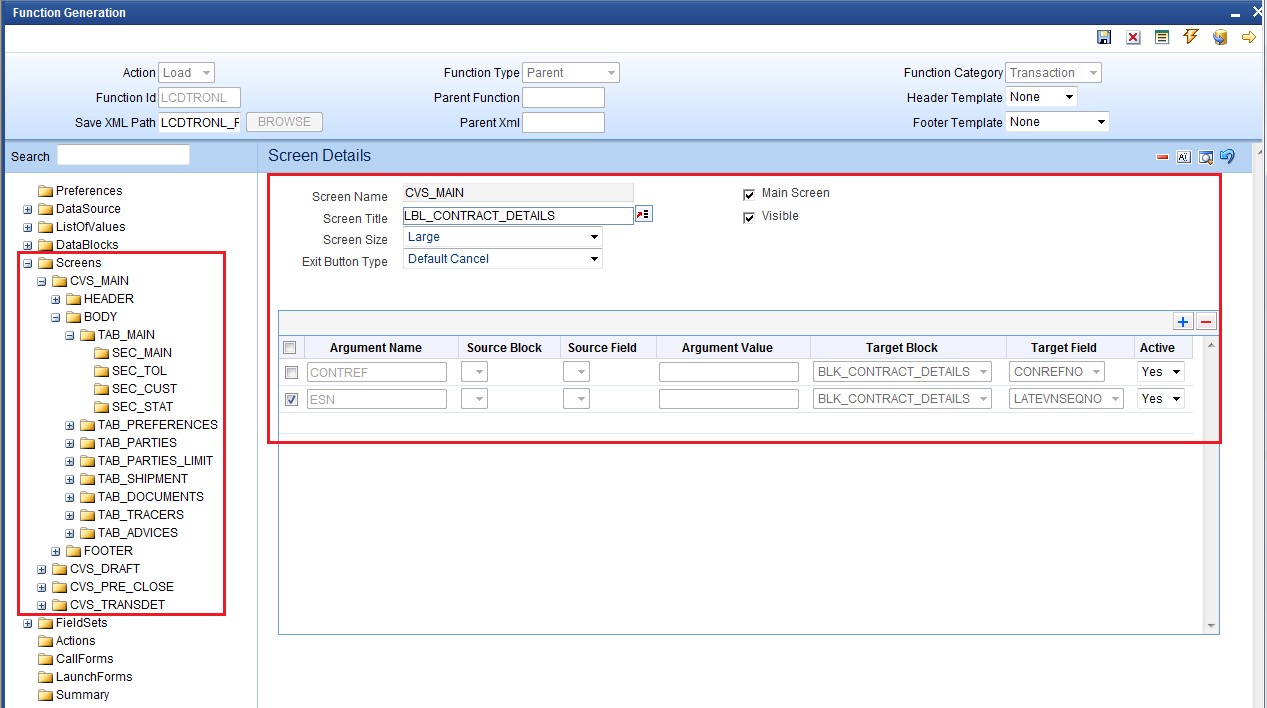Select CVS_TRANSDET screen in the tree
This screenshot has height=708, width=1267.
click(118, 605)
